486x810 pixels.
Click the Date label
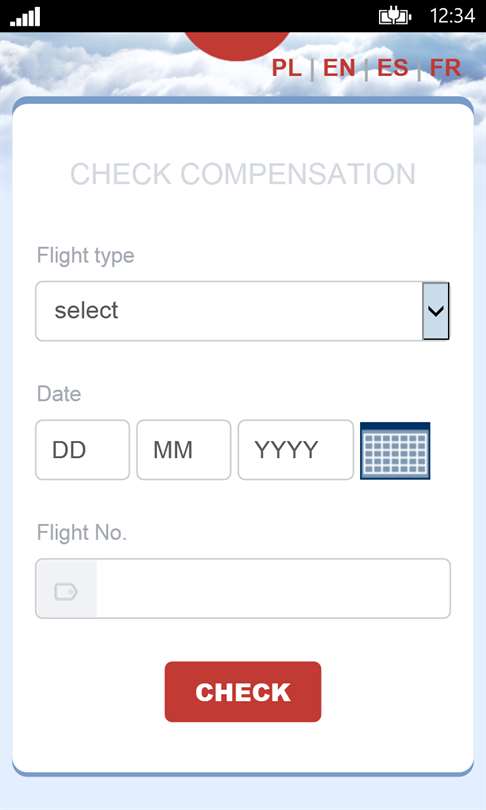pyautogui.click(x=59, y=394)
